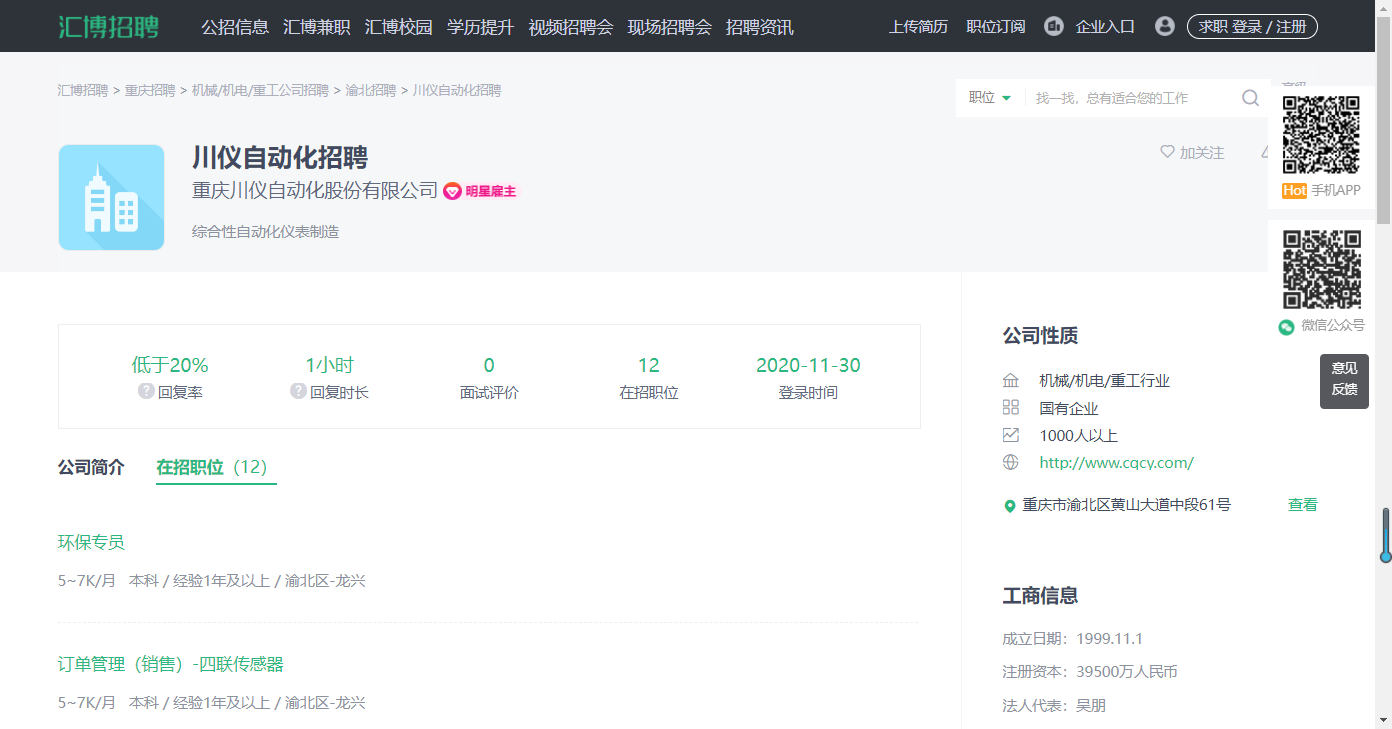Open the http://www.cqcy.com/ website link
1392x729 pixels.
pos(1117,463)
